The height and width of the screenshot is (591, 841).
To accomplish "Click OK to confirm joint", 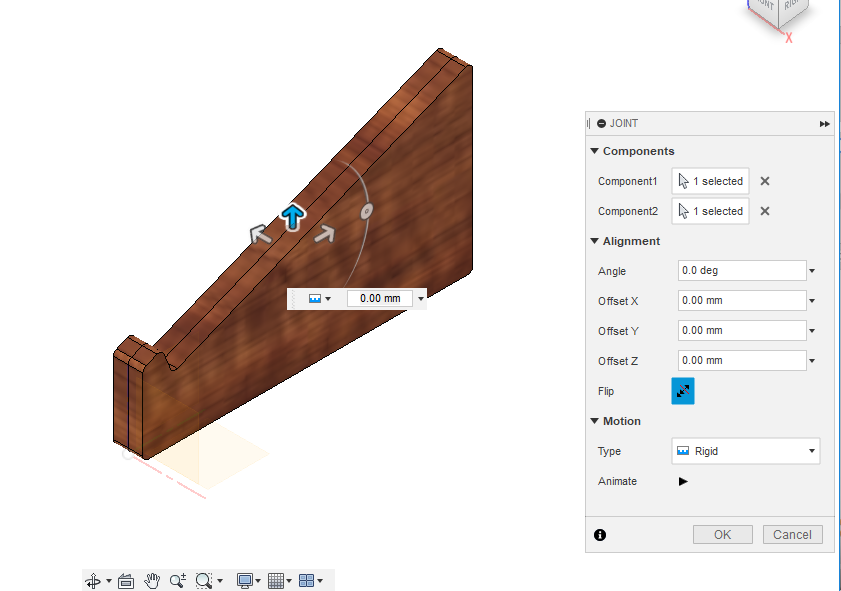I will click(x=722, y=535).
